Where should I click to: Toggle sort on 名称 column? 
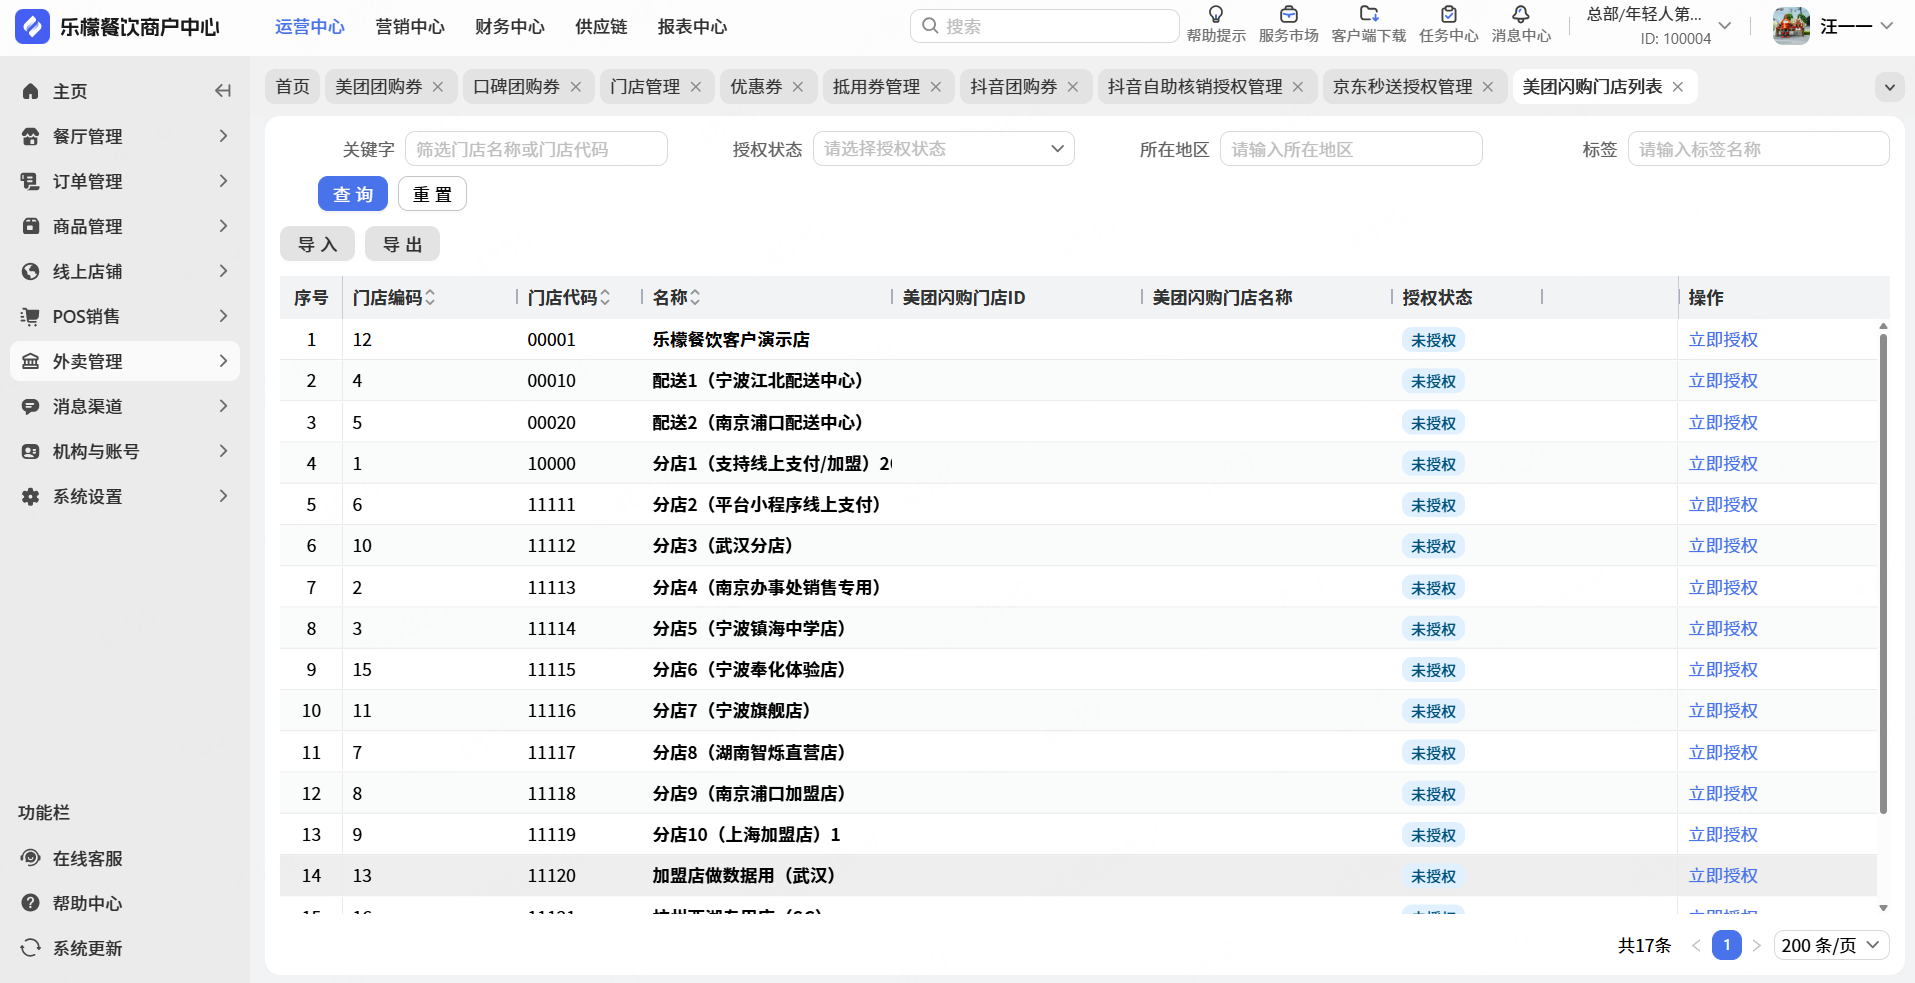[x=695, y=297]
